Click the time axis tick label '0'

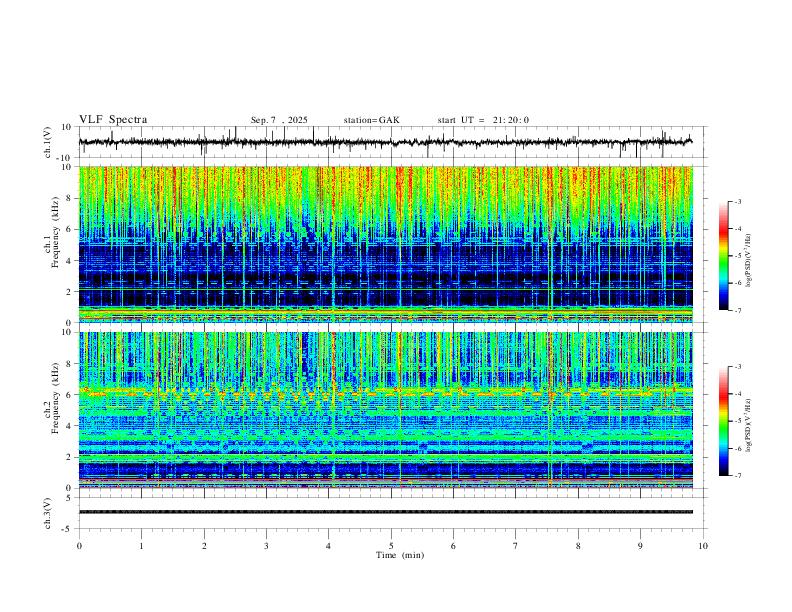79,546
